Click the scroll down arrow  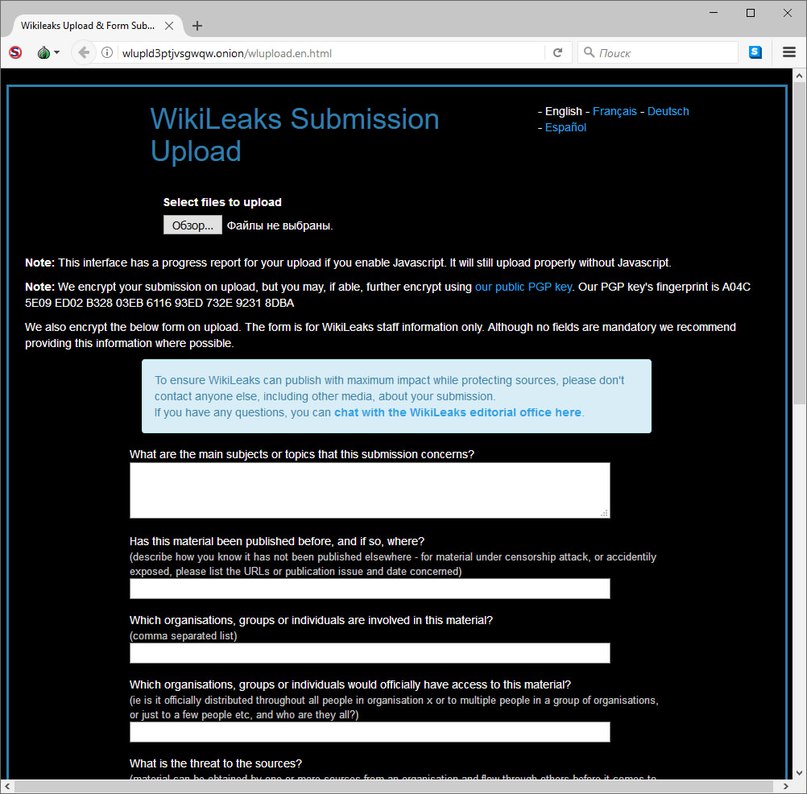pos(799,773)
